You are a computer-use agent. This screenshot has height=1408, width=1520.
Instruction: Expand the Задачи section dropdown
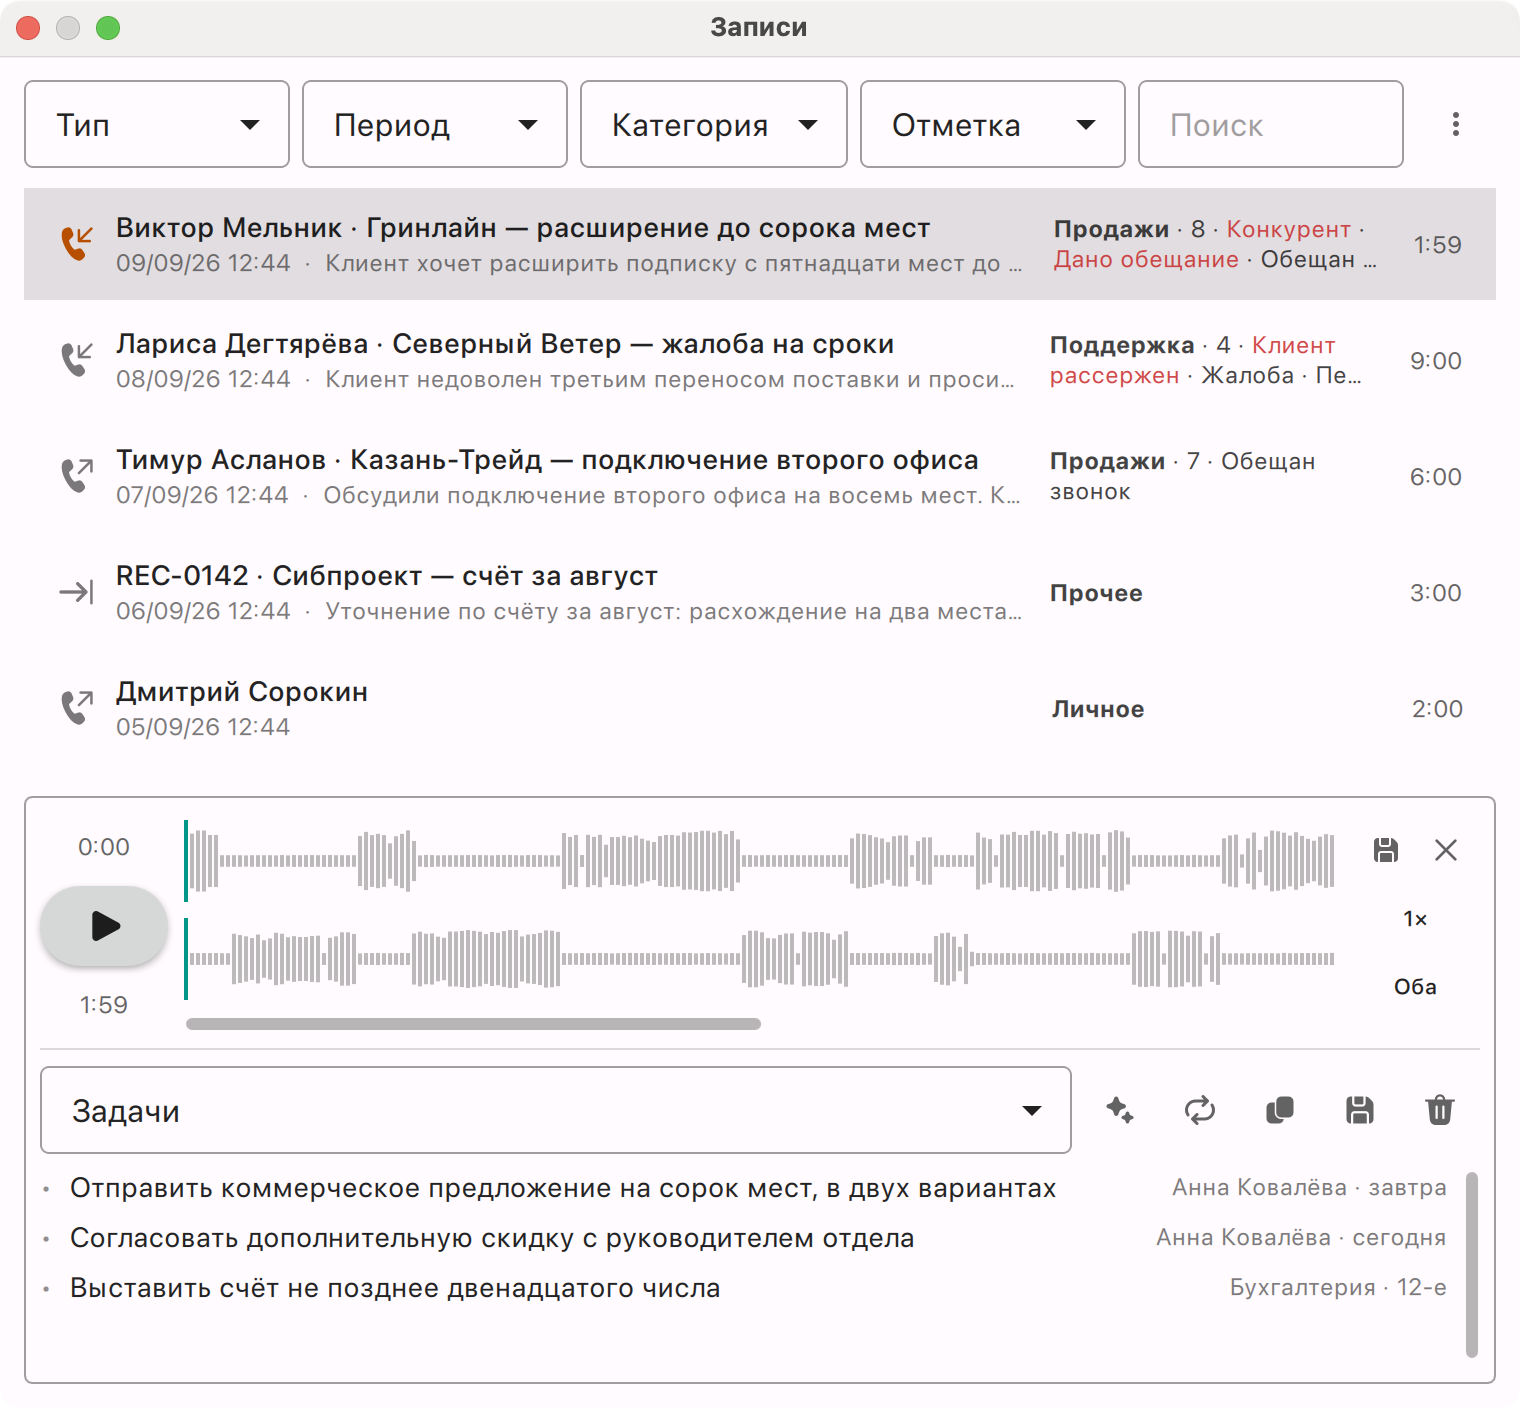pyautogui.click(x=556, y=1110)
